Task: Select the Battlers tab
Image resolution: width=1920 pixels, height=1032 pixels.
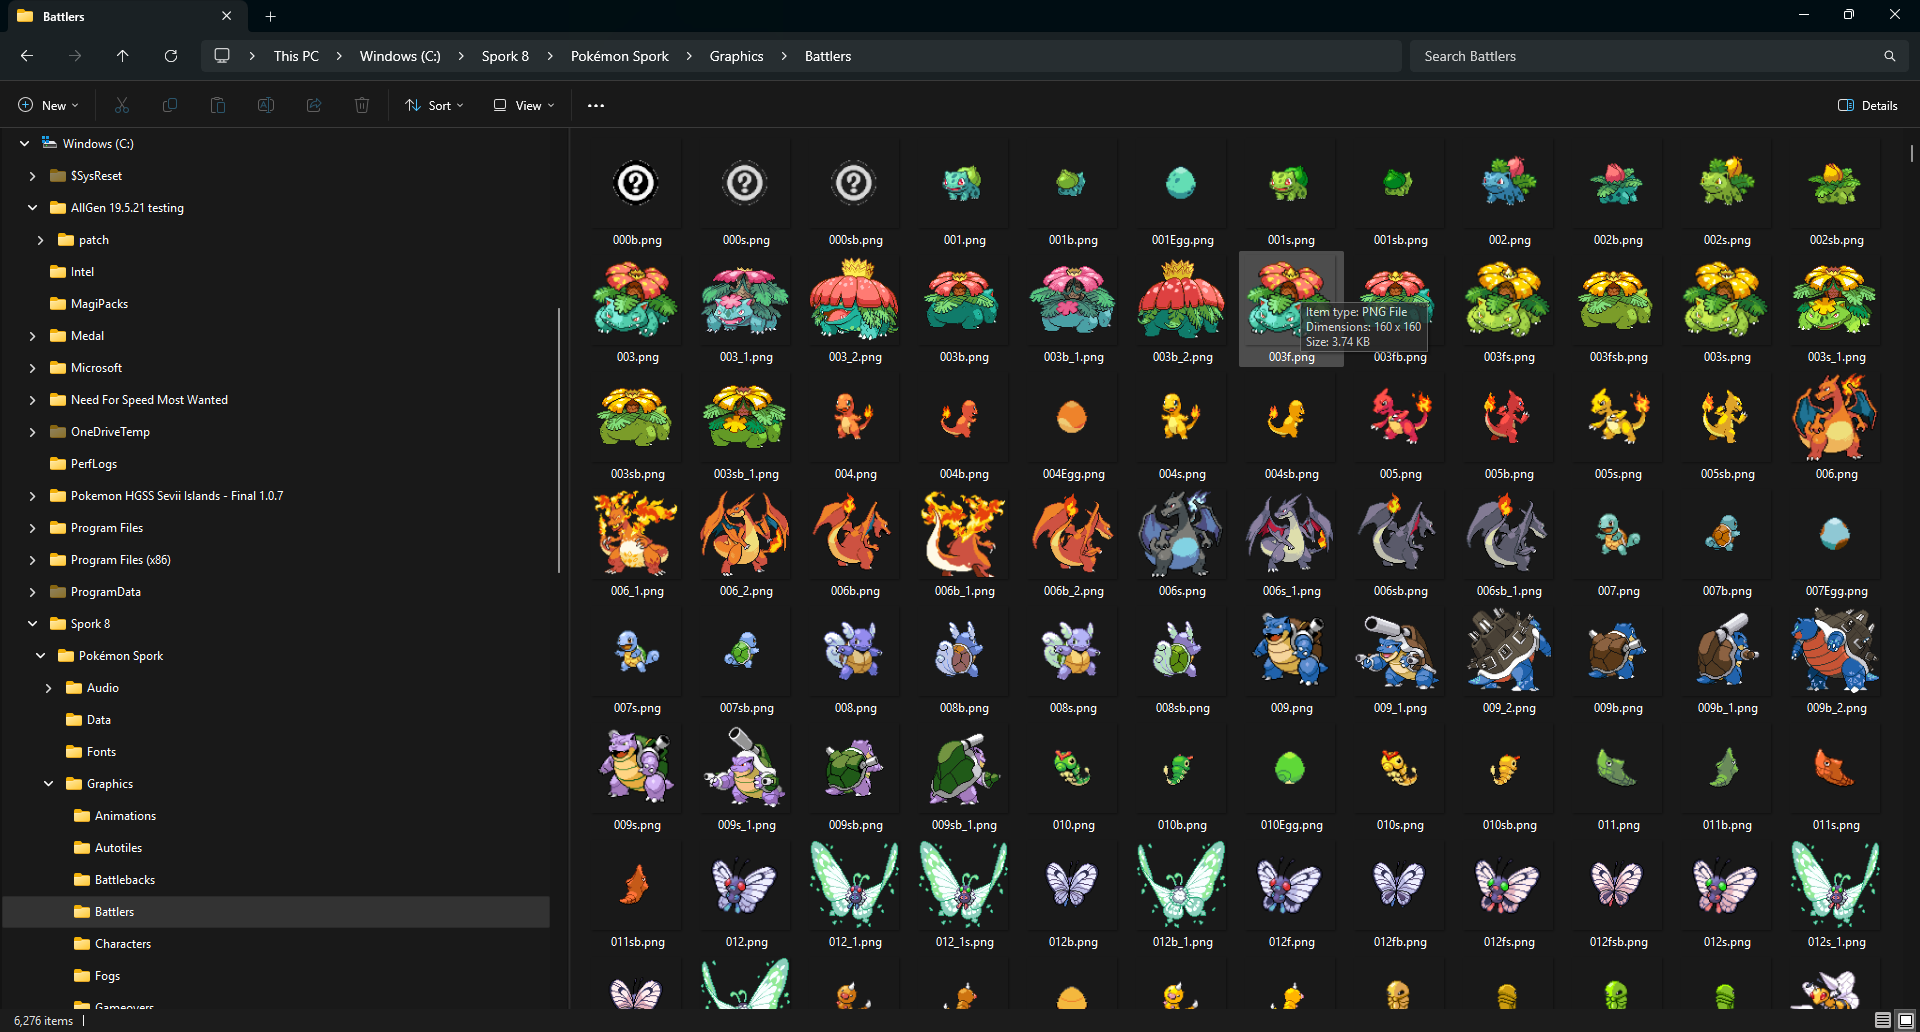Action: point(125,16)
